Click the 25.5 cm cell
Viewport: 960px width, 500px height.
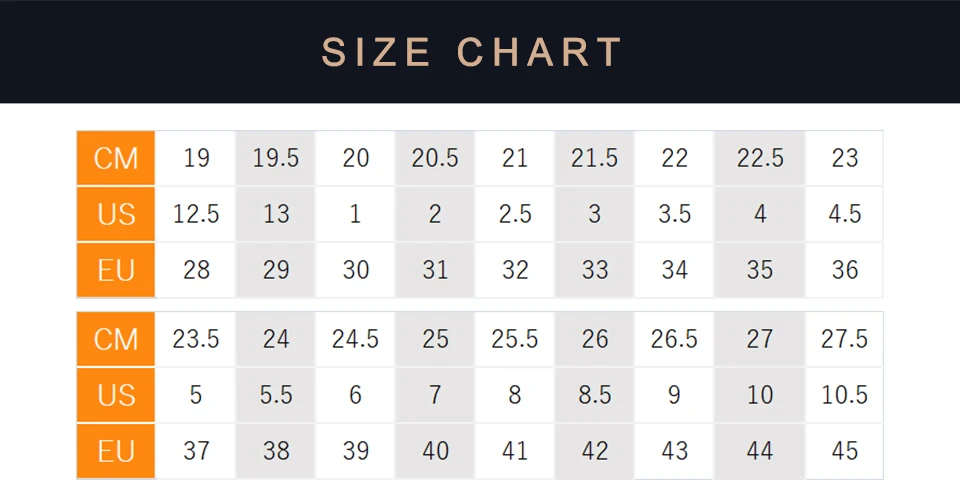click(515, 339)
